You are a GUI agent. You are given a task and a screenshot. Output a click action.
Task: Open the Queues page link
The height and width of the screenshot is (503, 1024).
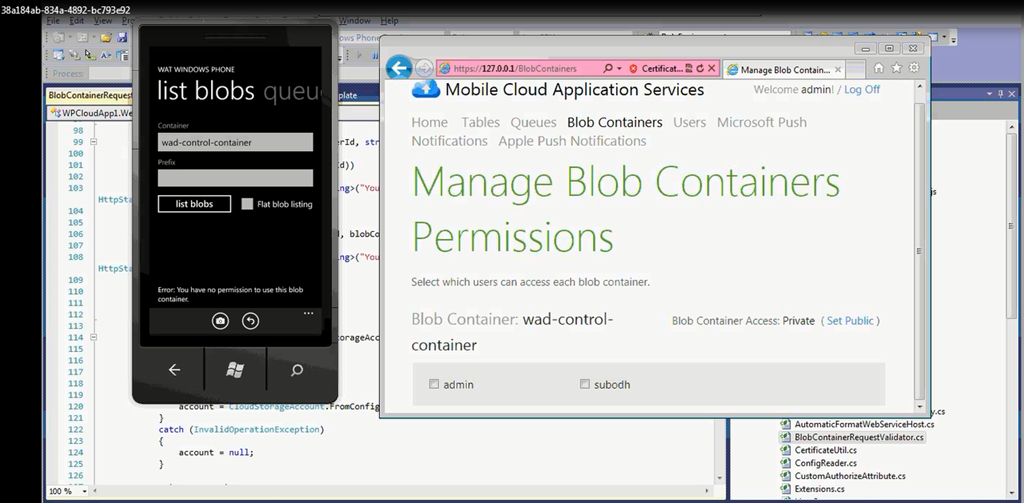(x=534, y=122)
